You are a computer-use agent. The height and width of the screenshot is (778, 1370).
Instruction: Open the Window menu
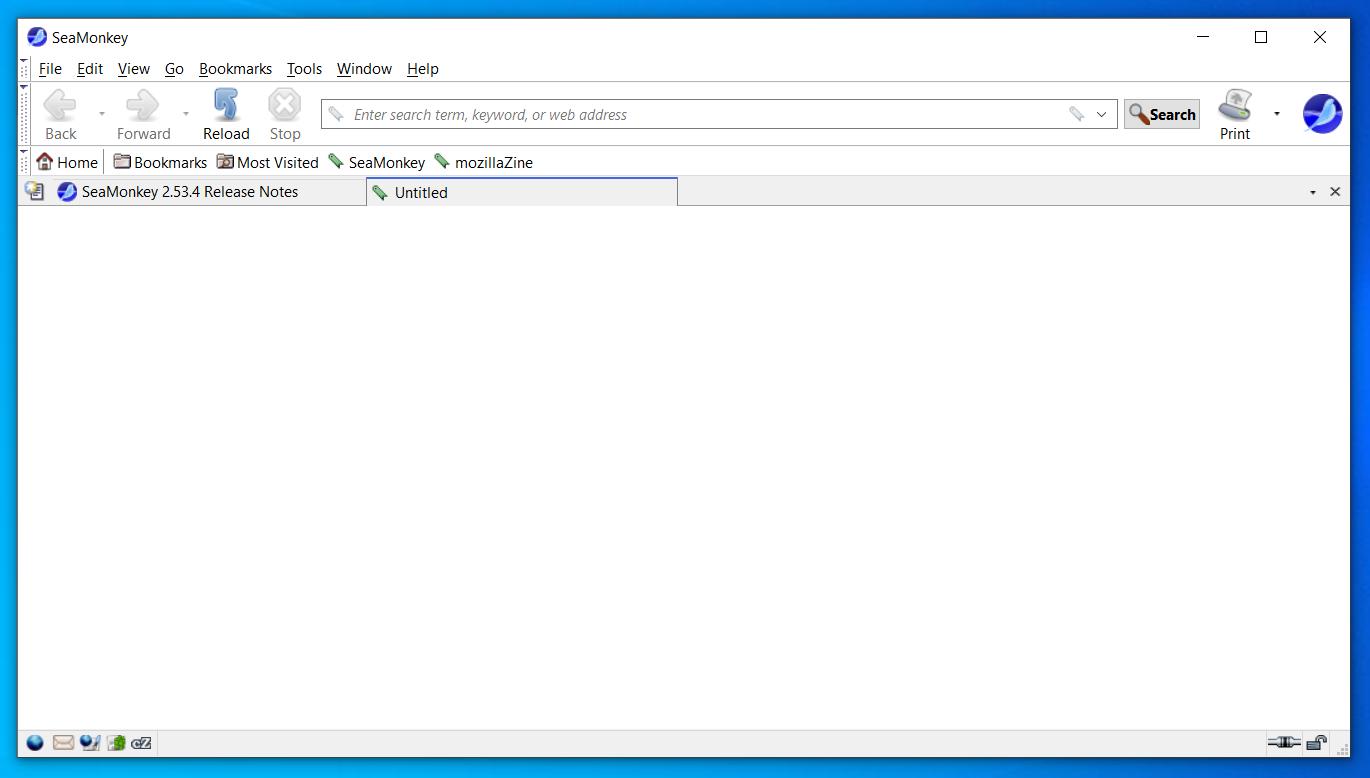pos(364,69)
